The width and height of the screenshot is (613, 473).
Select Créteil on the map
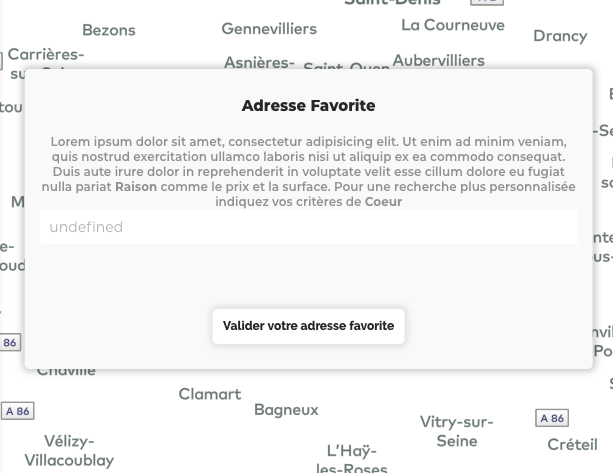point(572,444)
